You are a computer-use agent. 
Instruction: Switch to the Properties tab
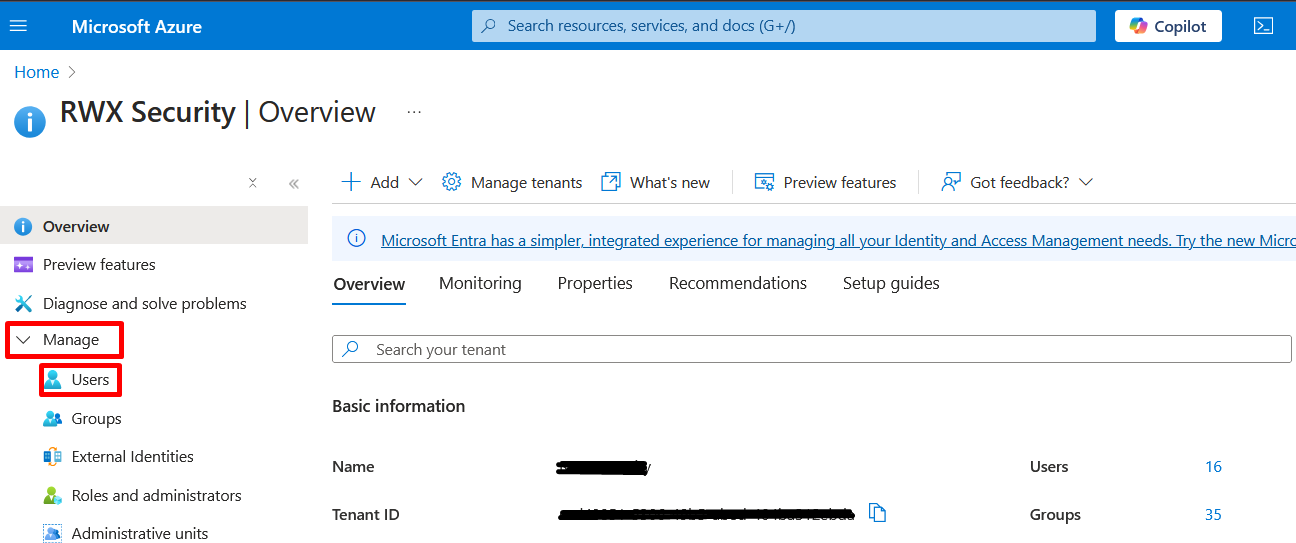(595, 283)
